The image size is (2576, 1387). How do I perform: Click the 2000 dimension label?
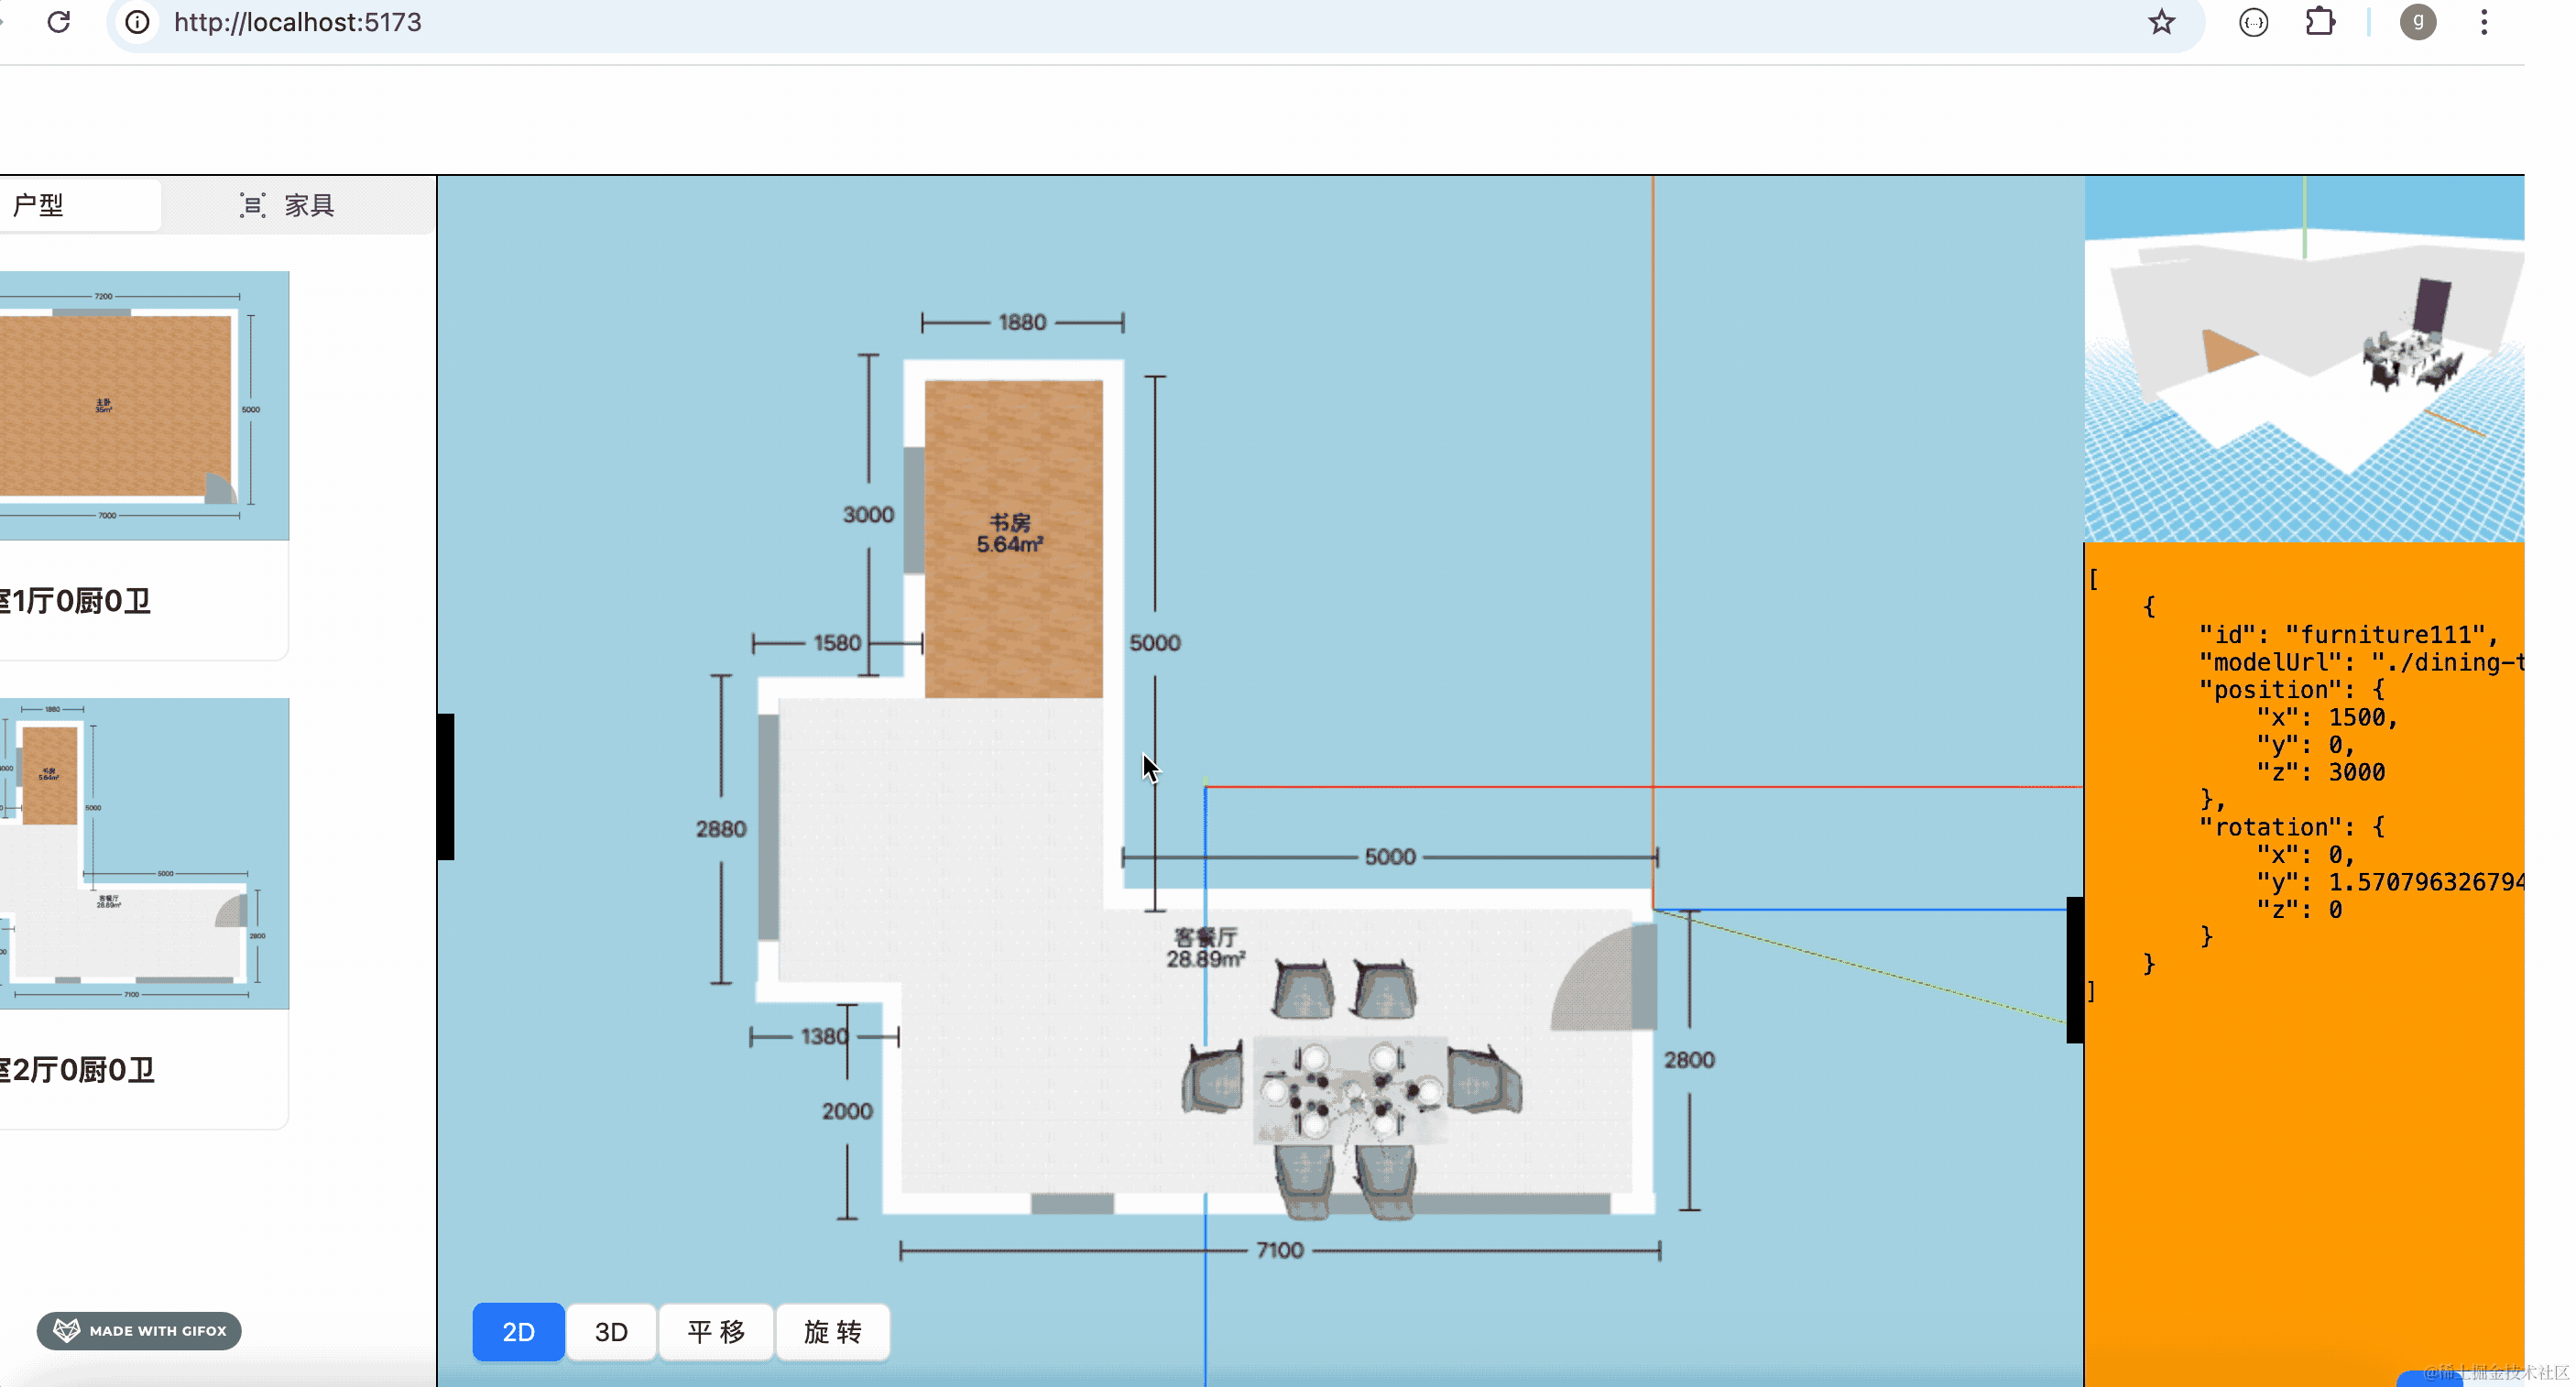847,1111
